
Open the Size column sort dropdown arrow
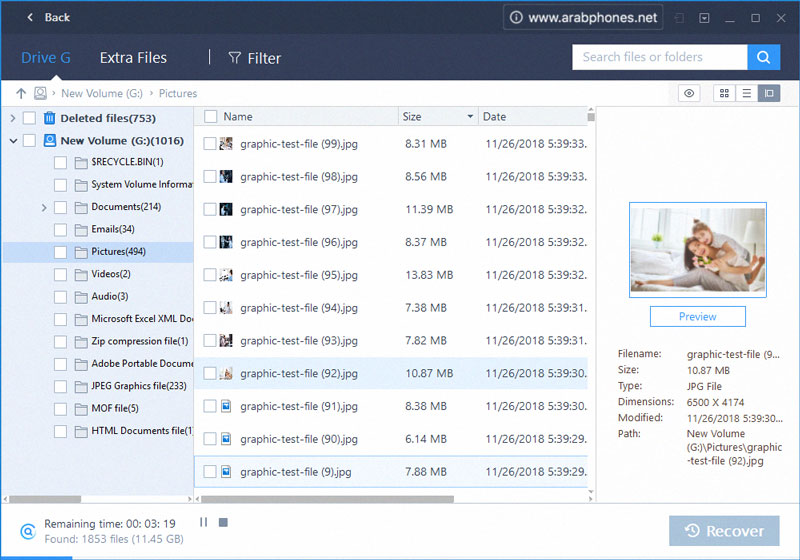tap(470, 117)
